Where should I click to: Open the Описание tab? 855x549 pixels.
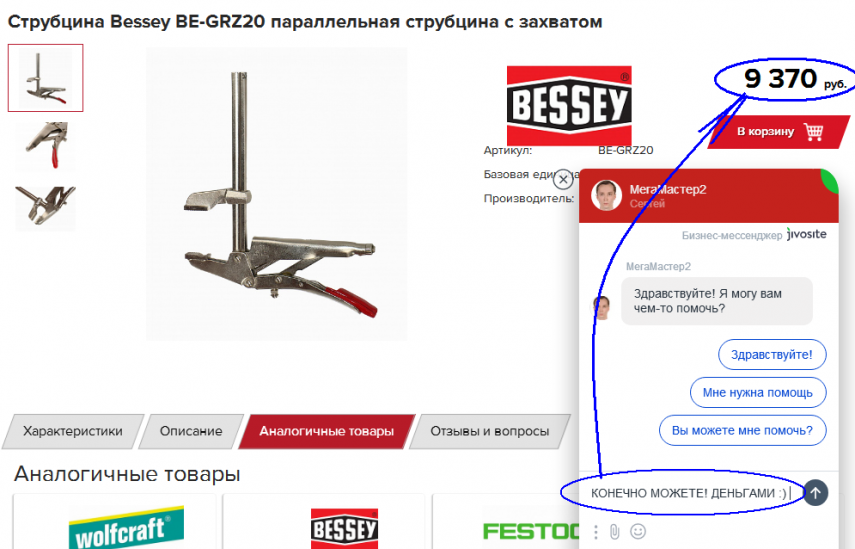pyautogui.click(x=191, y=431)
